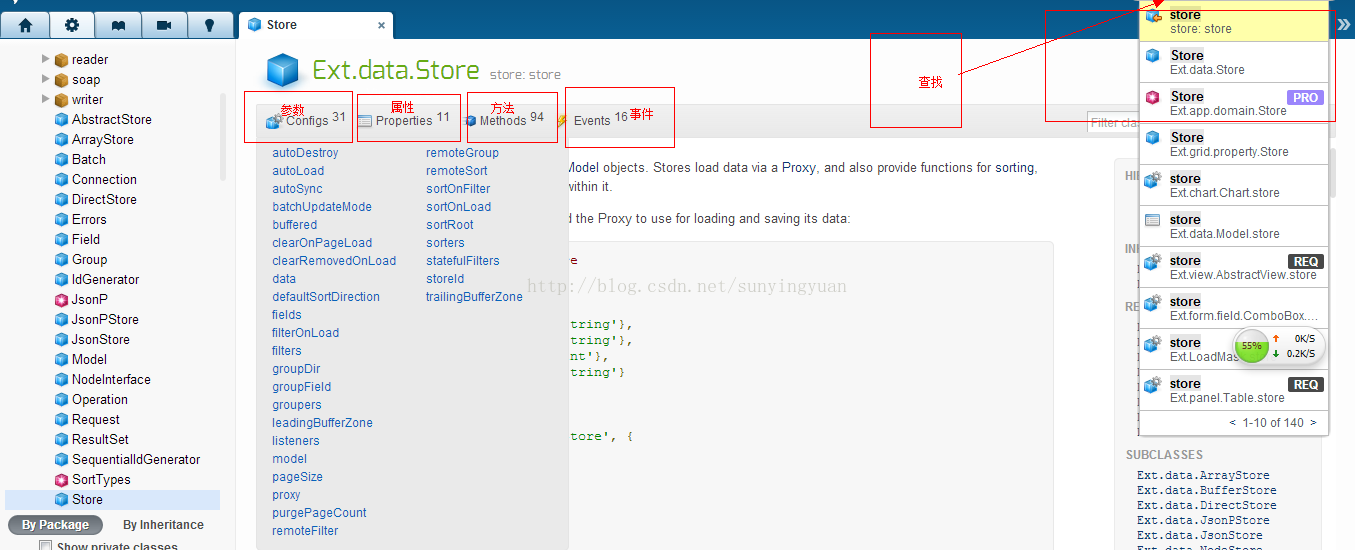Screen dimensions: 1355x550
Task: Click the Connection class icon
Action: pyautogui.click(x=61, y=179)
